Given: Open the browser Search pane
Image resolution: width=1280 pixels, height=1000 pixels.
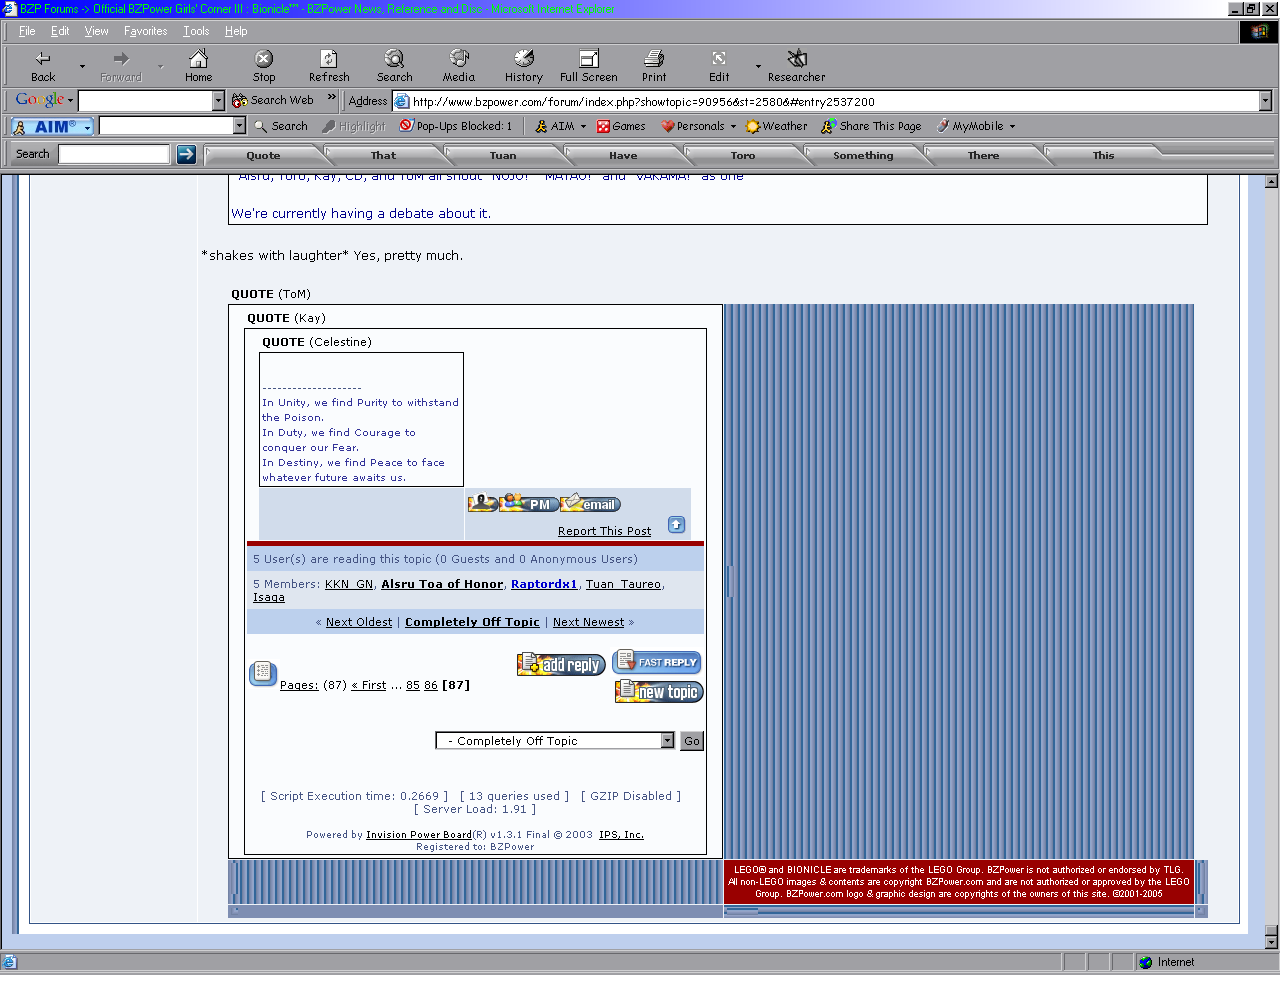Looking at the screenshot, I should [395, 66].
